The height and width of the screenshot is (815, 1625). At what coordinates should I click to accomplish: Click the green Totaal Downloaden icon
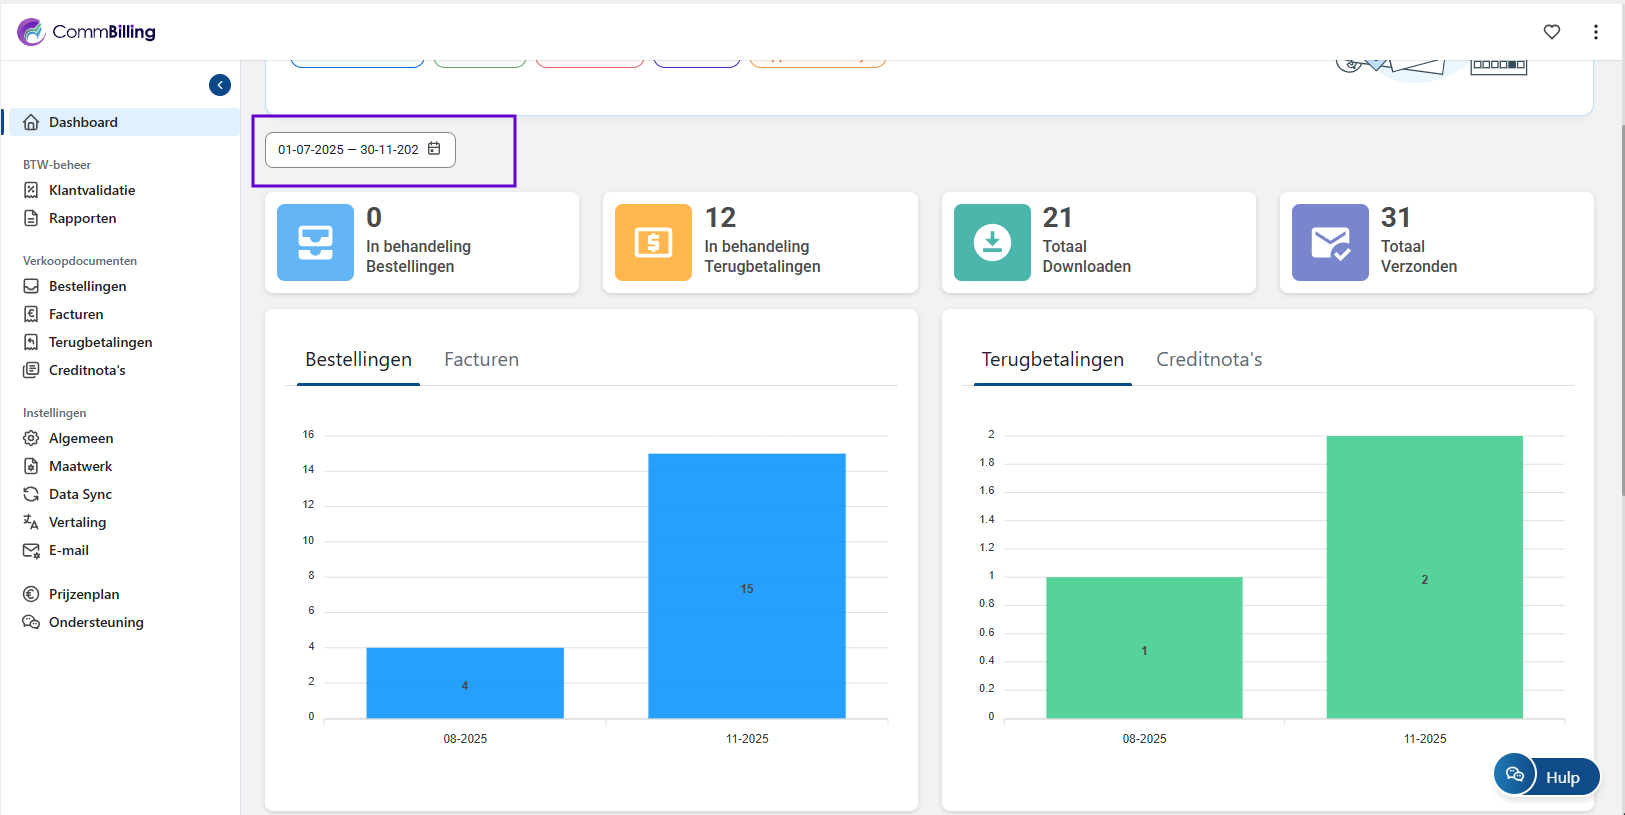click(x=992, y=242)
